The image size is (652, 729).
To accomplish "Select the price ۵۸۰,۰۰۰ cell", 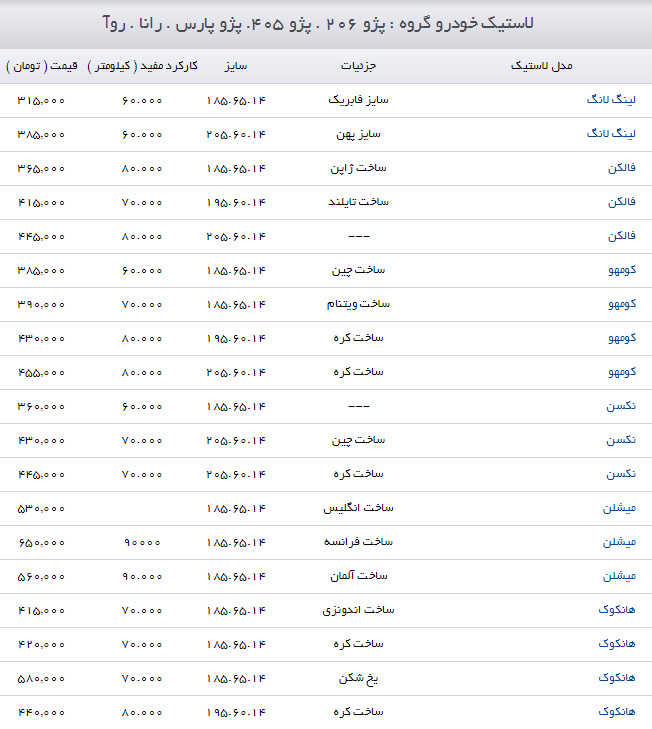I will (x=41, y=678).
